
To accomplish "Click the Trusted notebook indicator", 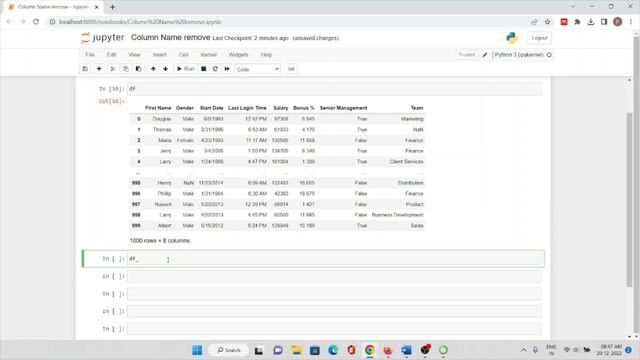I will 467,55.
